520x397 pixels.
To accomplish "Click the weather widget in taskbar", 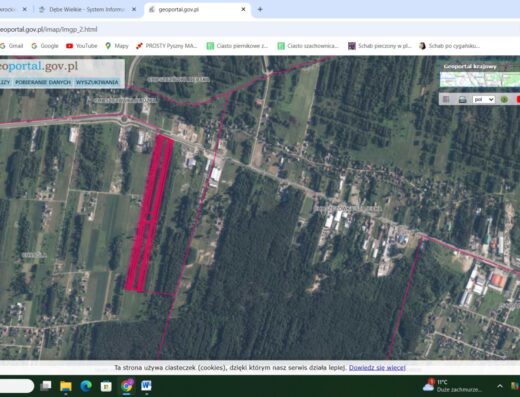I will tap(452, 386).
